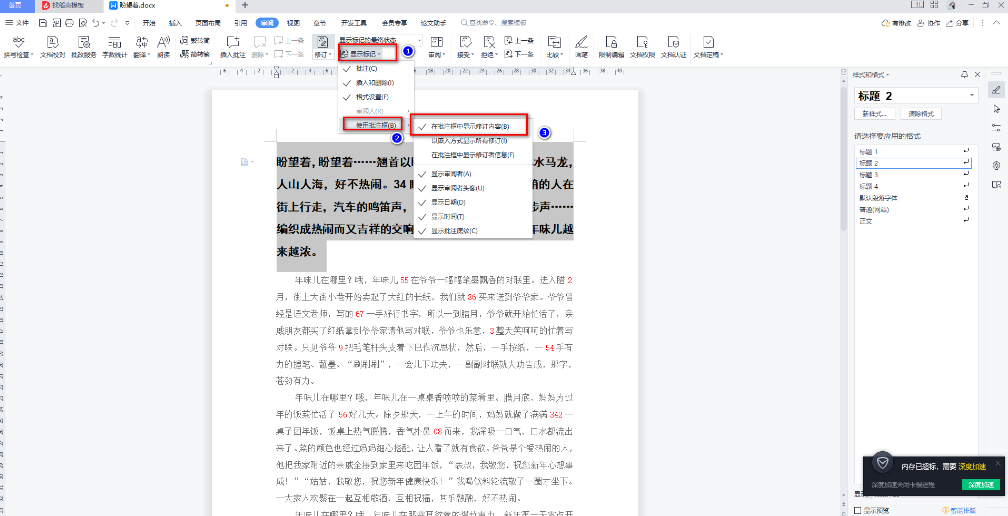1008x516 pixels.
Task: Select the 正文 style in list
Action: 913,221
